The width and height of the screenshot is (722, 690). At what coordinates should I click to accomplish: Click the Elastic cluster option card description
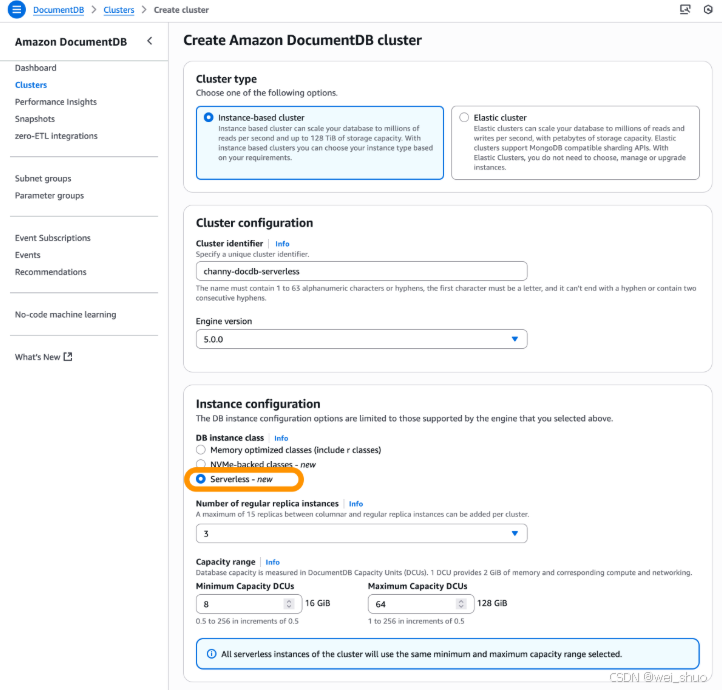click(x=579, y=148)
